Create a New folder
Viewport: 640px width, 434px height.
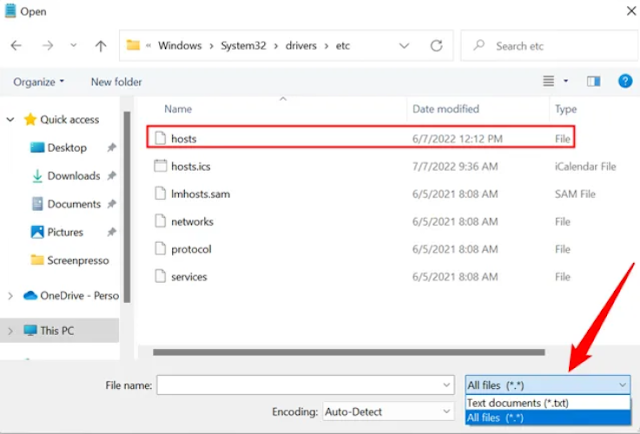pos(116,82)
